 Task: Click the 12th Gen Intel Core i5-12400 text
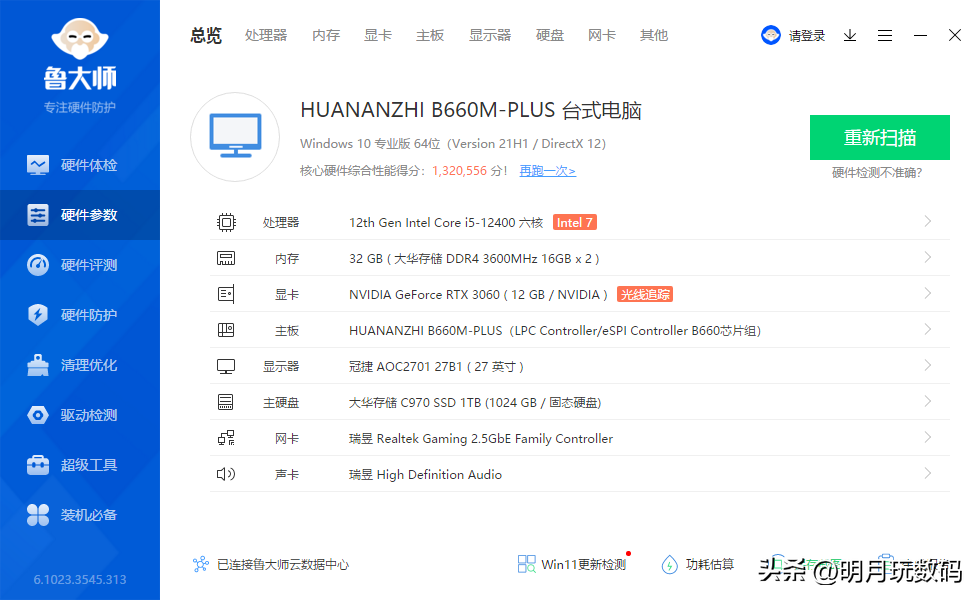tap(446, 222)
